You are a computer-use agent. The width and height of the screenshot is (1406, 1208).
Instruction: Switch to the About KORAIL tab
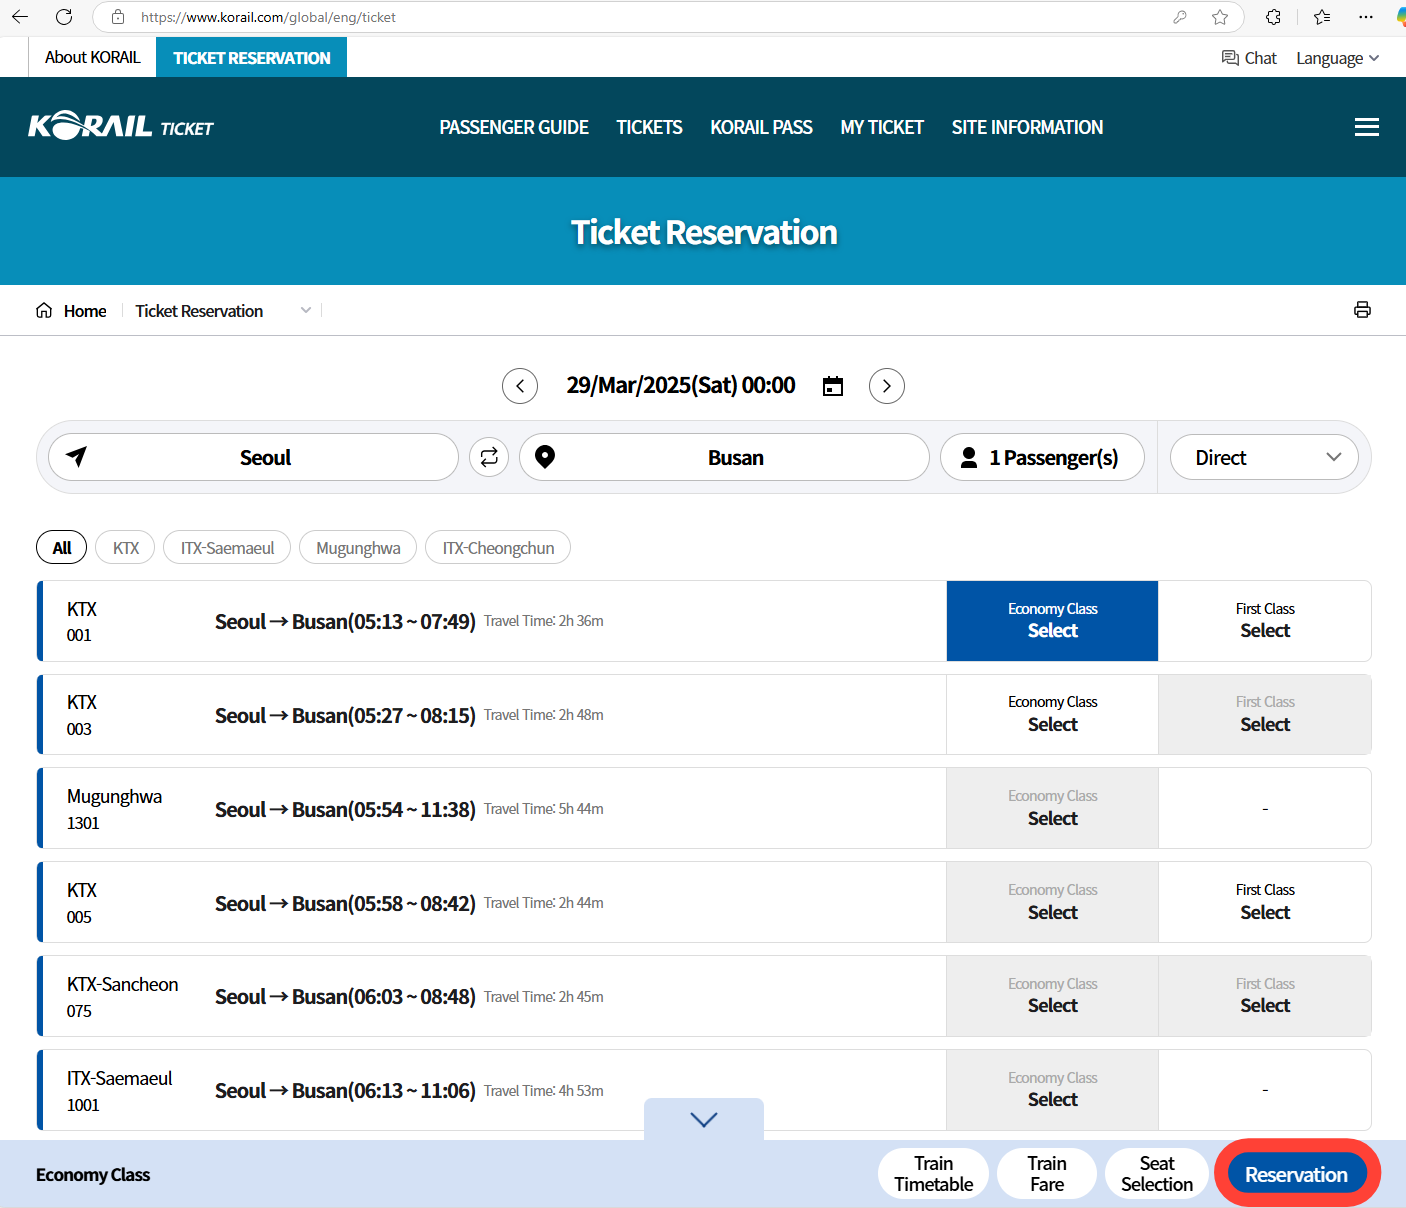92,57
